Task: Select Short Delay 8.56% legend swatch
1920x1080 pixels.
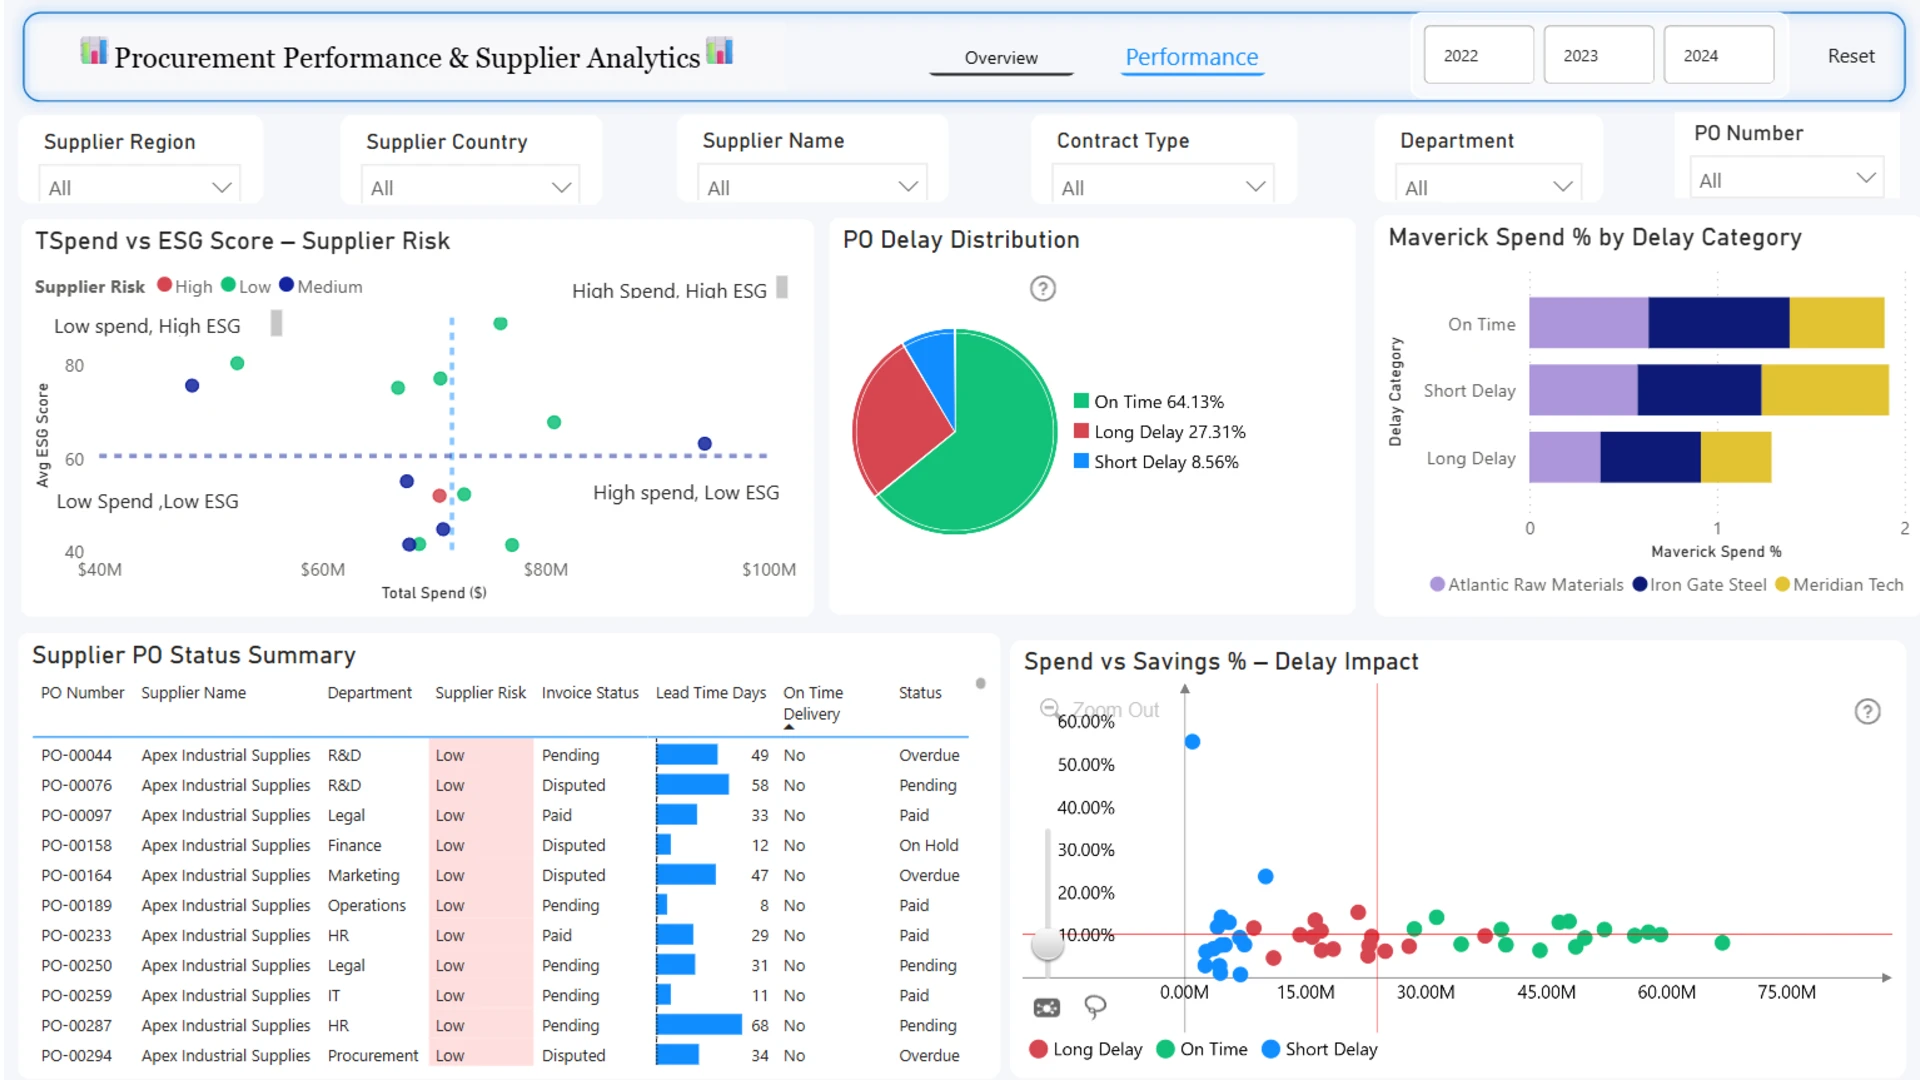Action: [x=1081, y=461]
